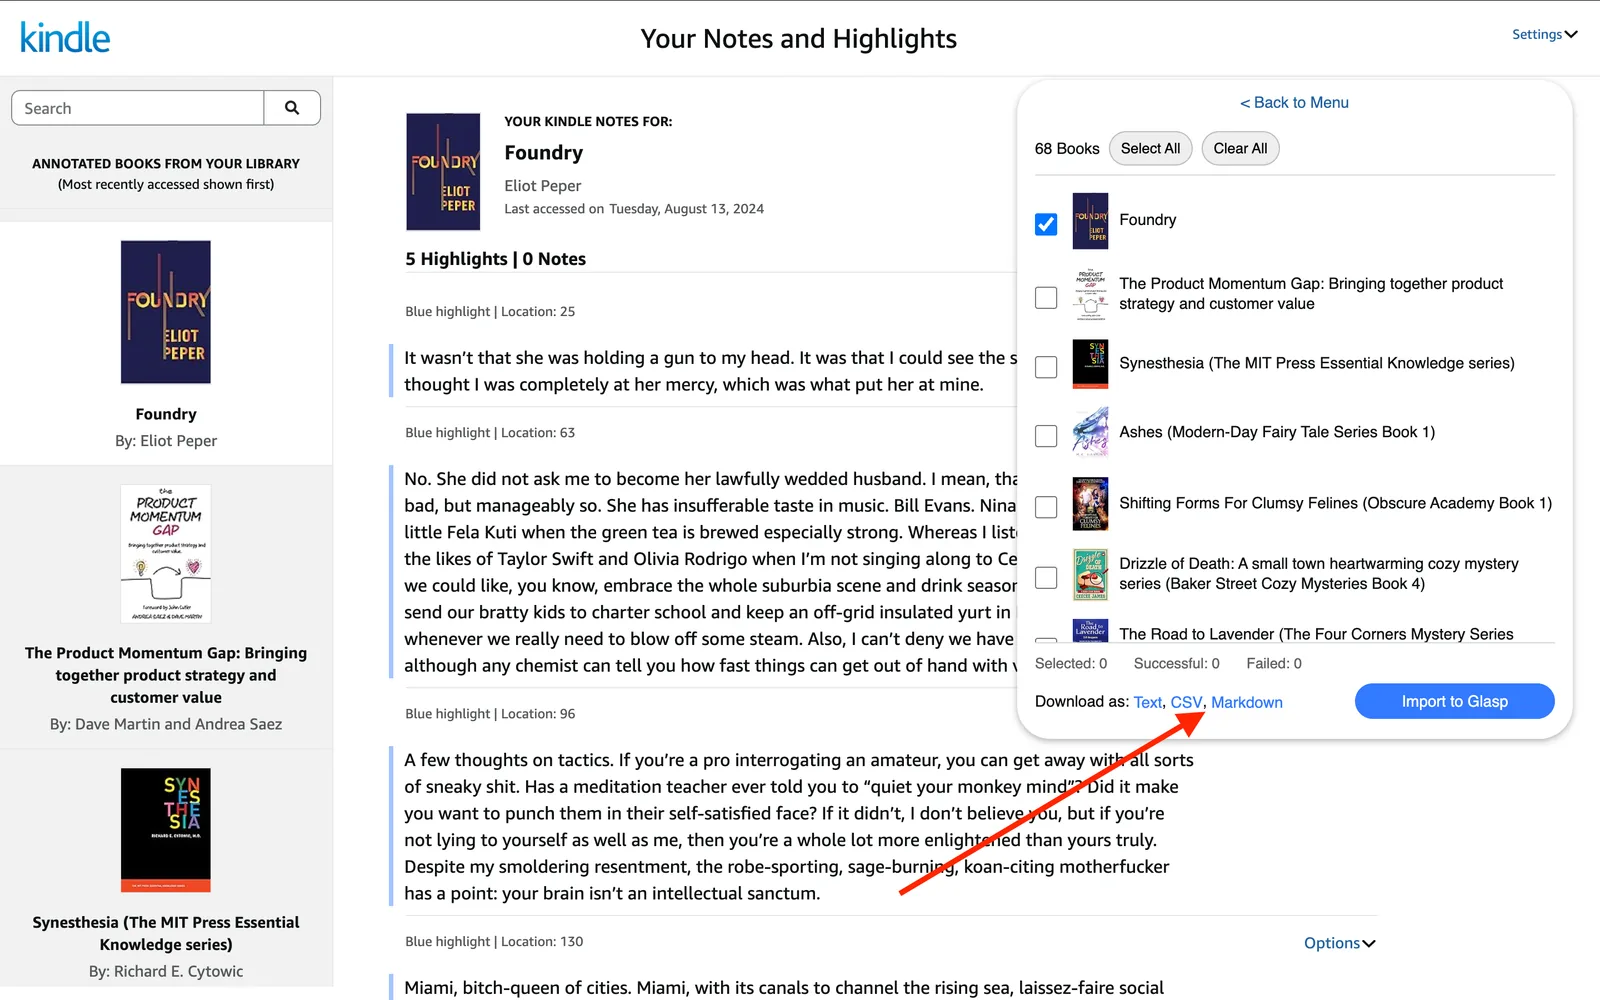
Task: Click 'Last accessed on Tuesday, August 13, 2024'
Action: 634,209
